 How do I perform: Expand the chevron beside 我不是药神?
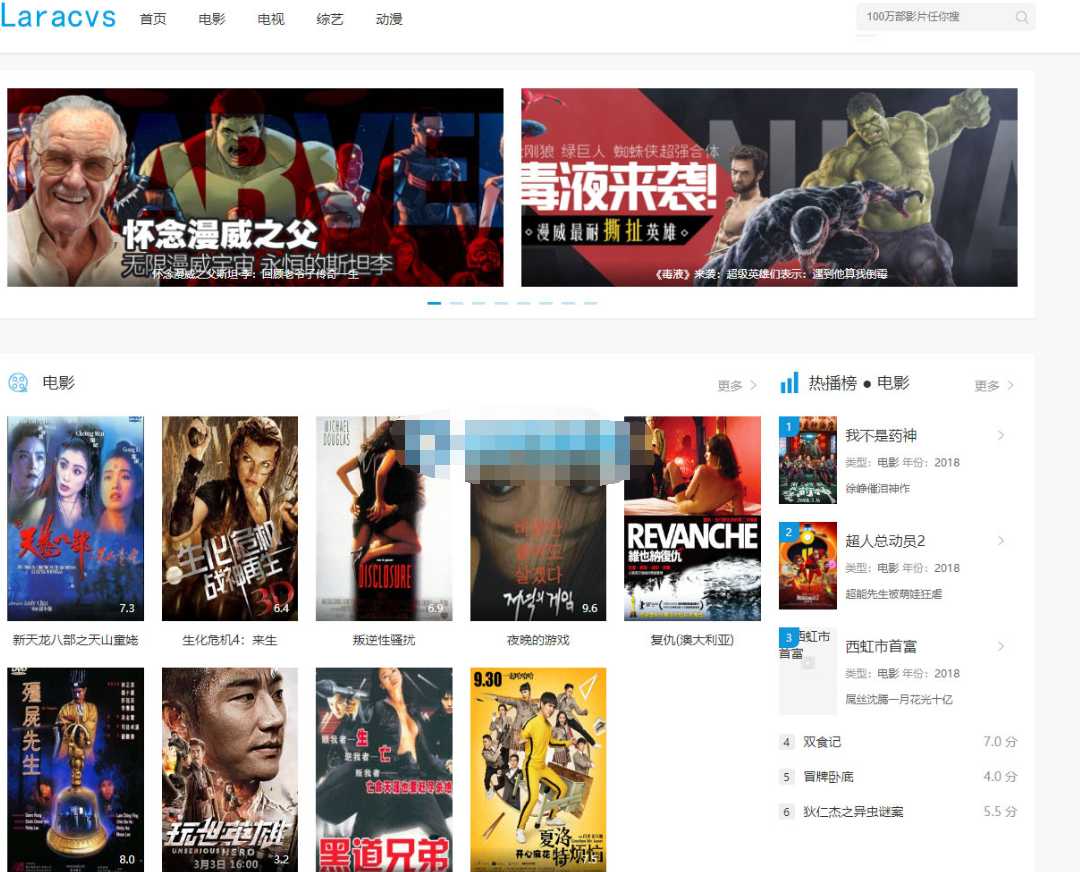coord(1001,435)
